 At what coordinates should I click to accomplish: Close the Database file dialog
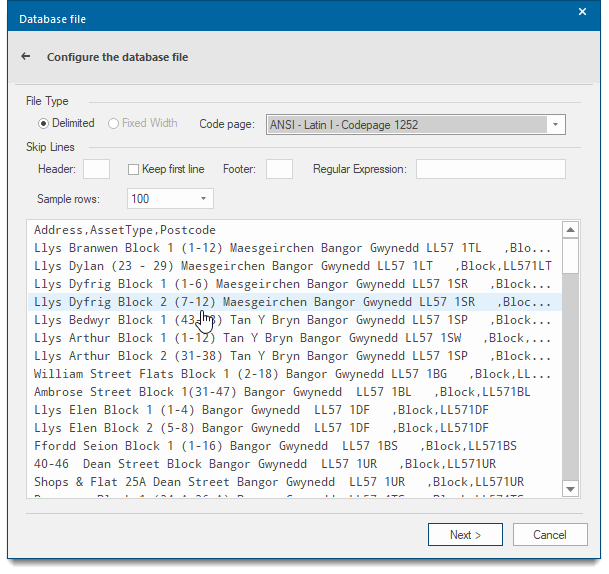(582, 12)
